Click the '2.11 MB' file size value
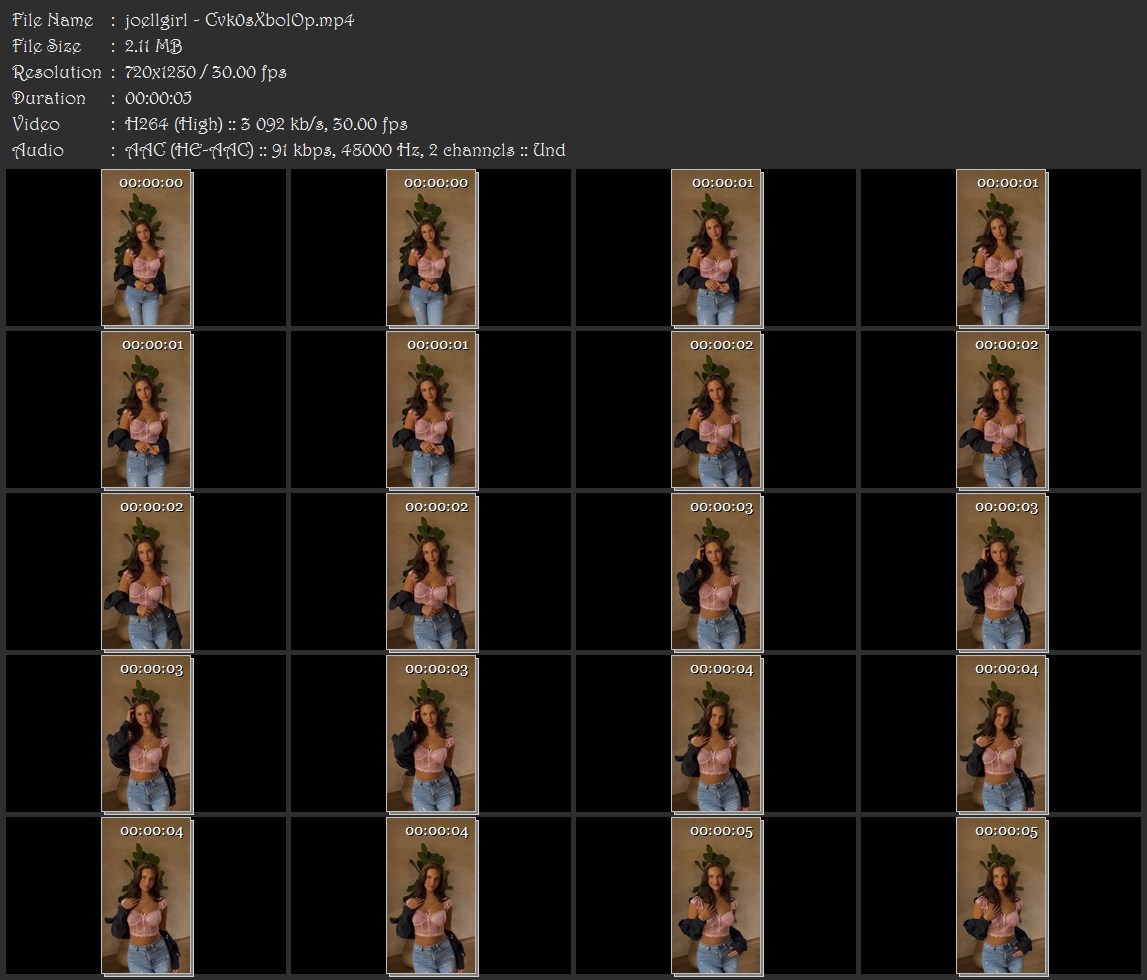 [154, 46]
